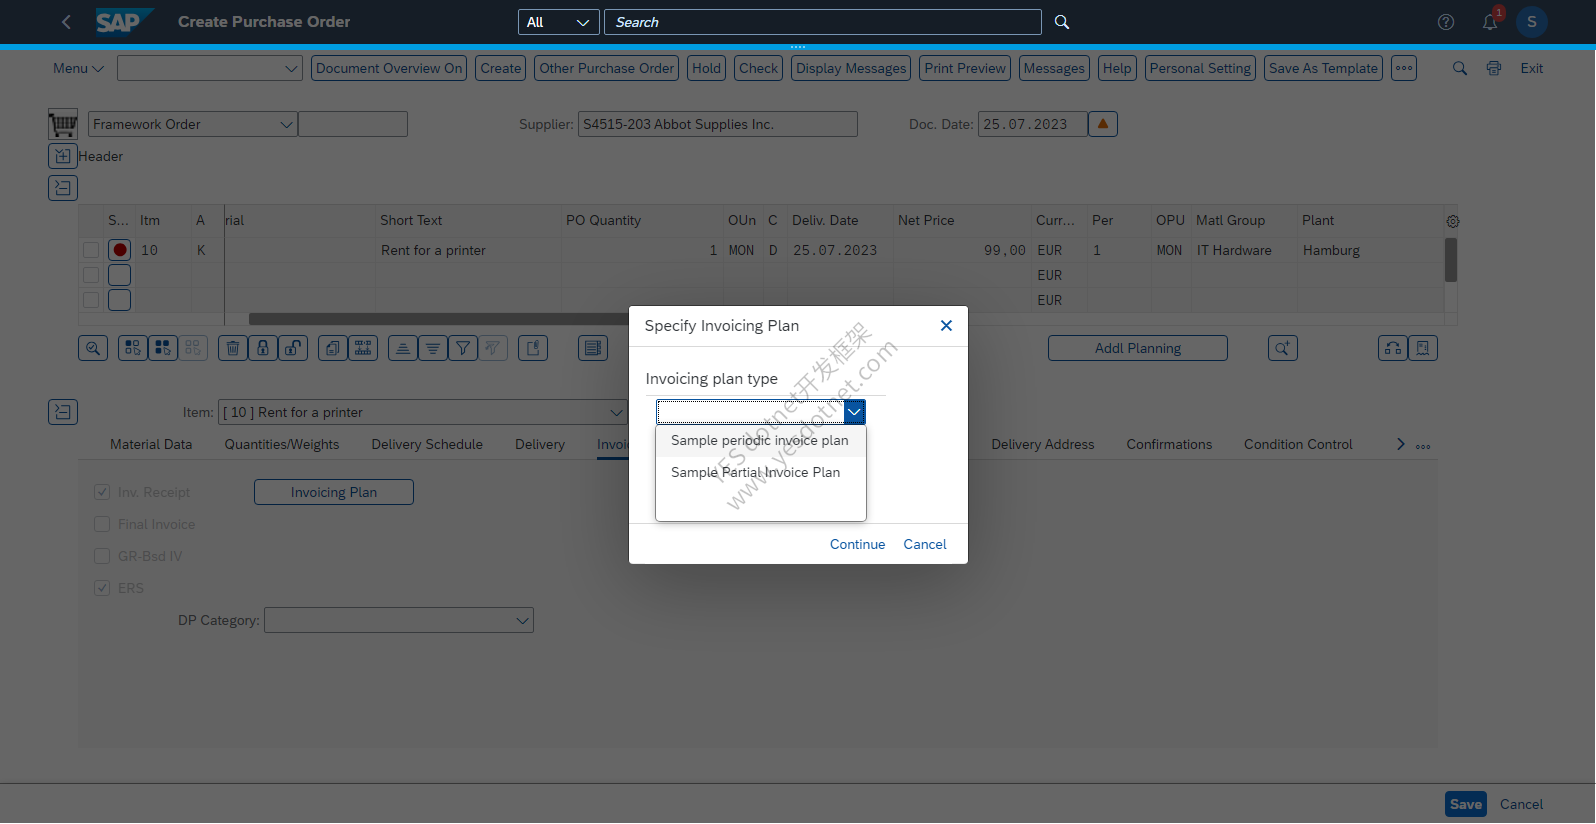
Task: Switch to the Condition Control tab
Action: pos(1298,444)
